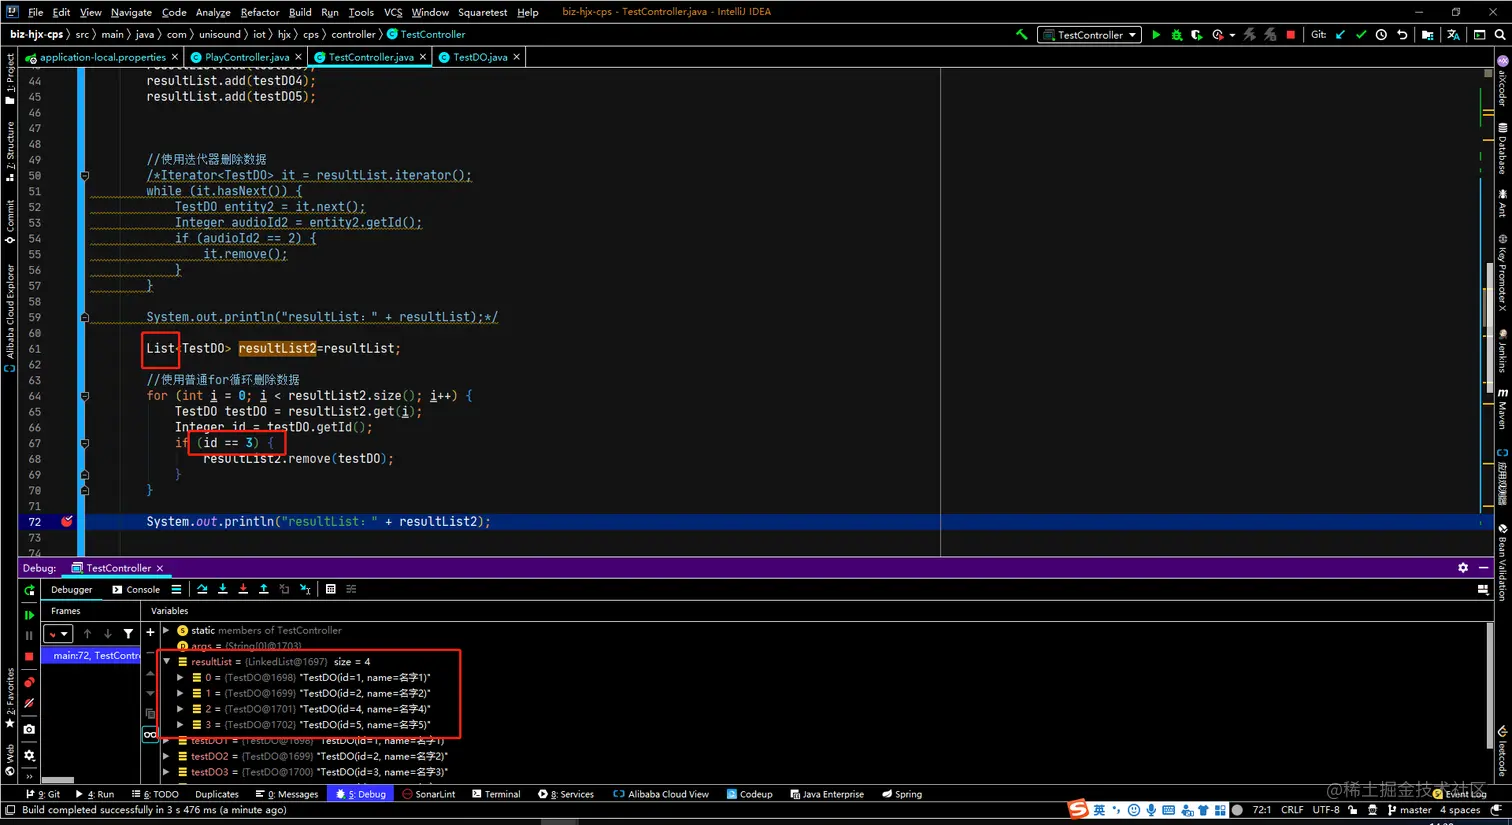Close the TestDO.java editor tab
This screenshot has width=1512, height=825.
(x=516, y=57)
